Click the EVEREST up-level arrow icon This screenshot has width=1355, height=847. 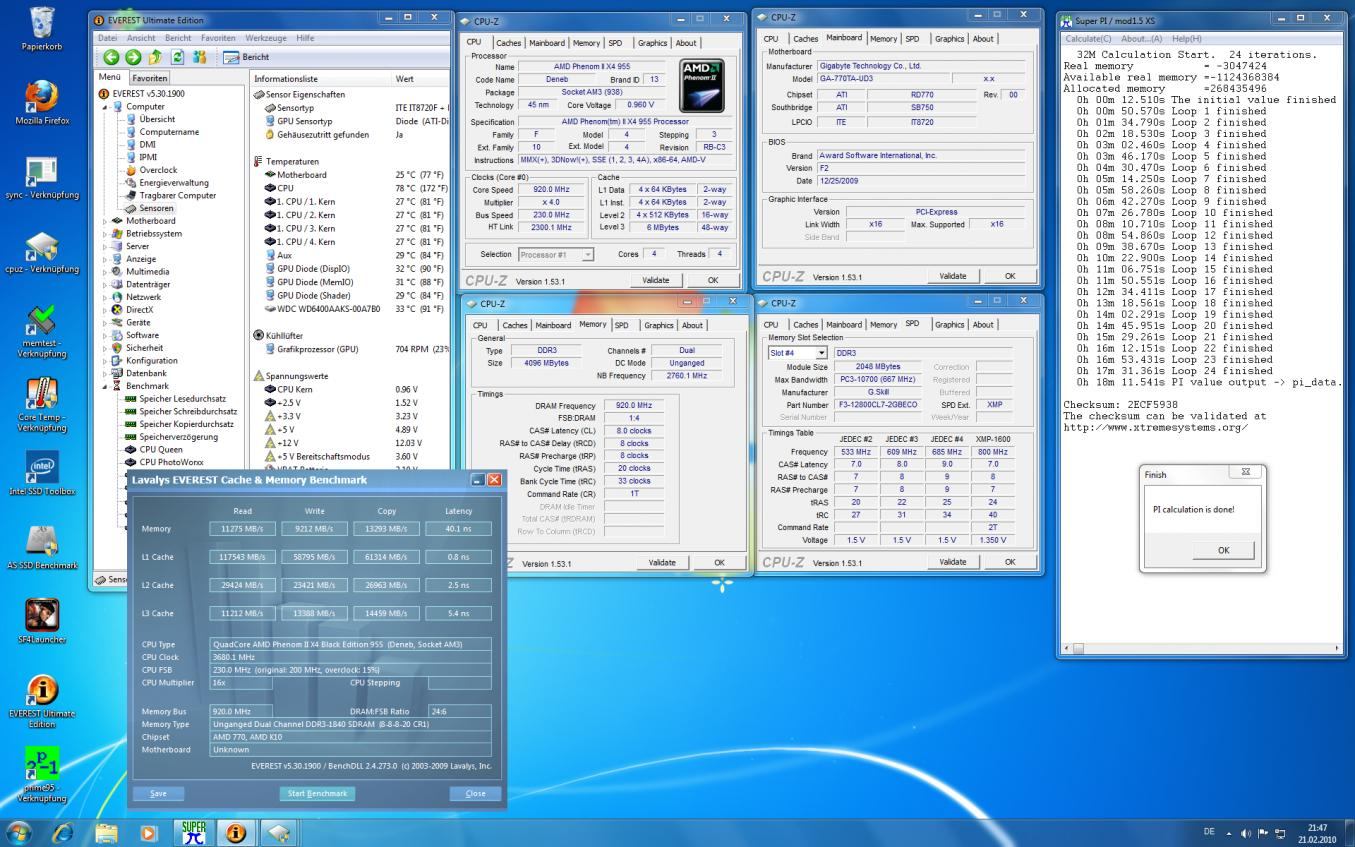pos(156,57)
